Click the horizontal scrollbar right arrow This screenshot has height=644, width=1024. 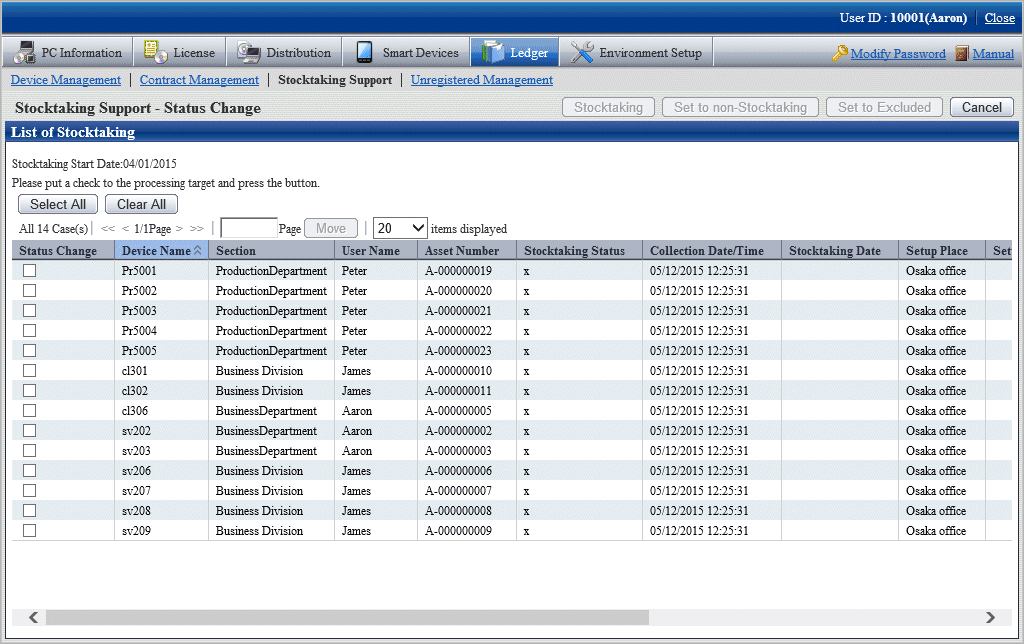(990, 617)
